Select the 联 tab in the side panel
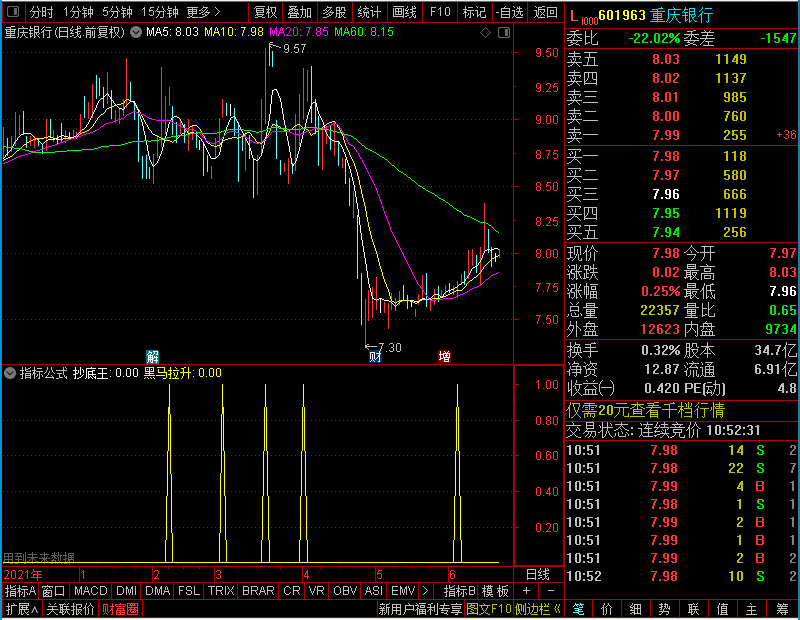The width and height of the screenshot is (800, 620). [693, 609]
